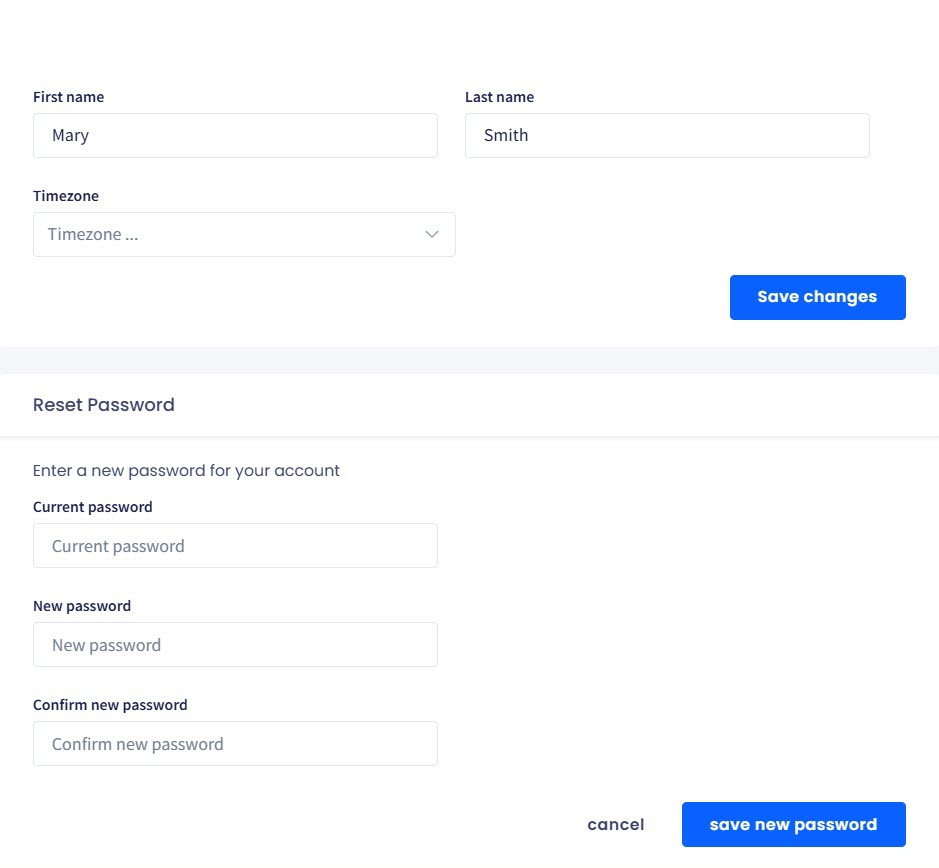Click the Confirm new password label above its field
This screenshot has width=939, height=868.
click(110, 705)
